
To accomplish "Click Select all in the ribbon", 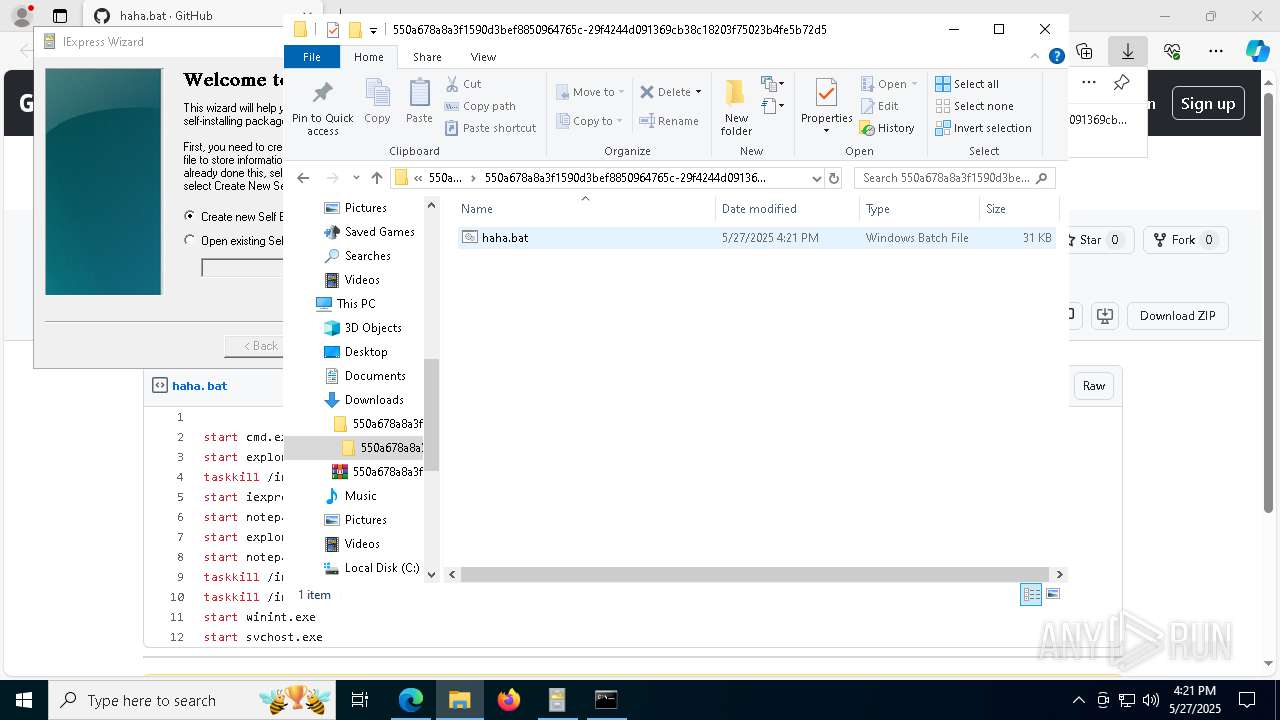I will (x=967, y=84).
